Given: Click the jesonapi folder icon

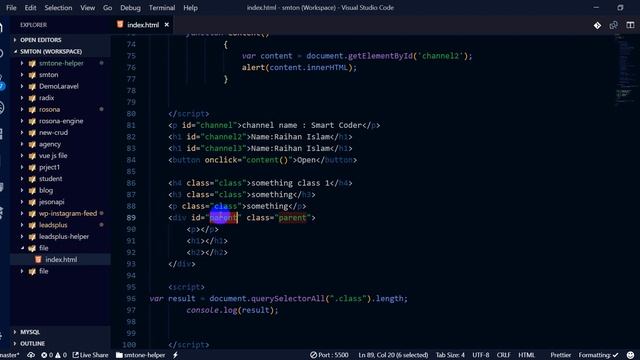Looking at the screenshot, I should tap(32, 202).
